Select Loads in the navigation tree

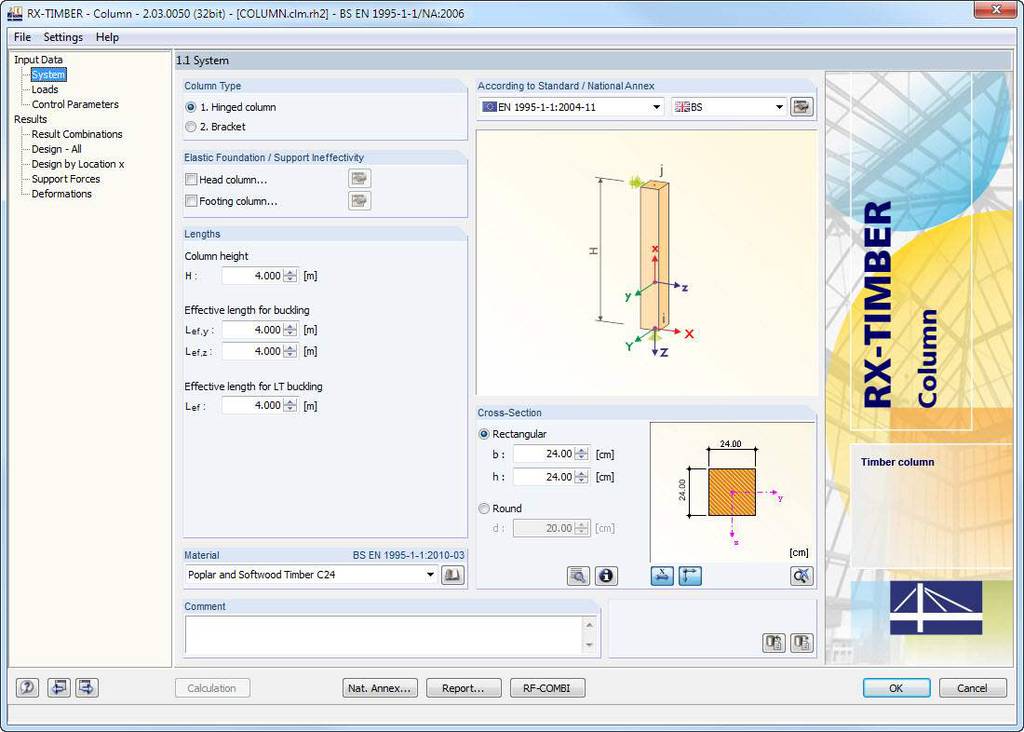click(45, 89)
